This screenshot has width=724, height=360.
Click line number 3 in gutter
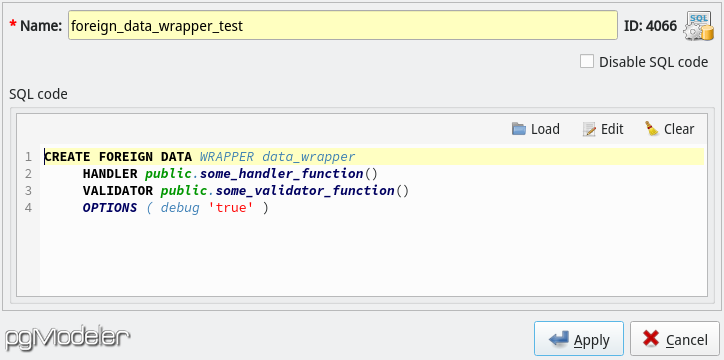29,191
